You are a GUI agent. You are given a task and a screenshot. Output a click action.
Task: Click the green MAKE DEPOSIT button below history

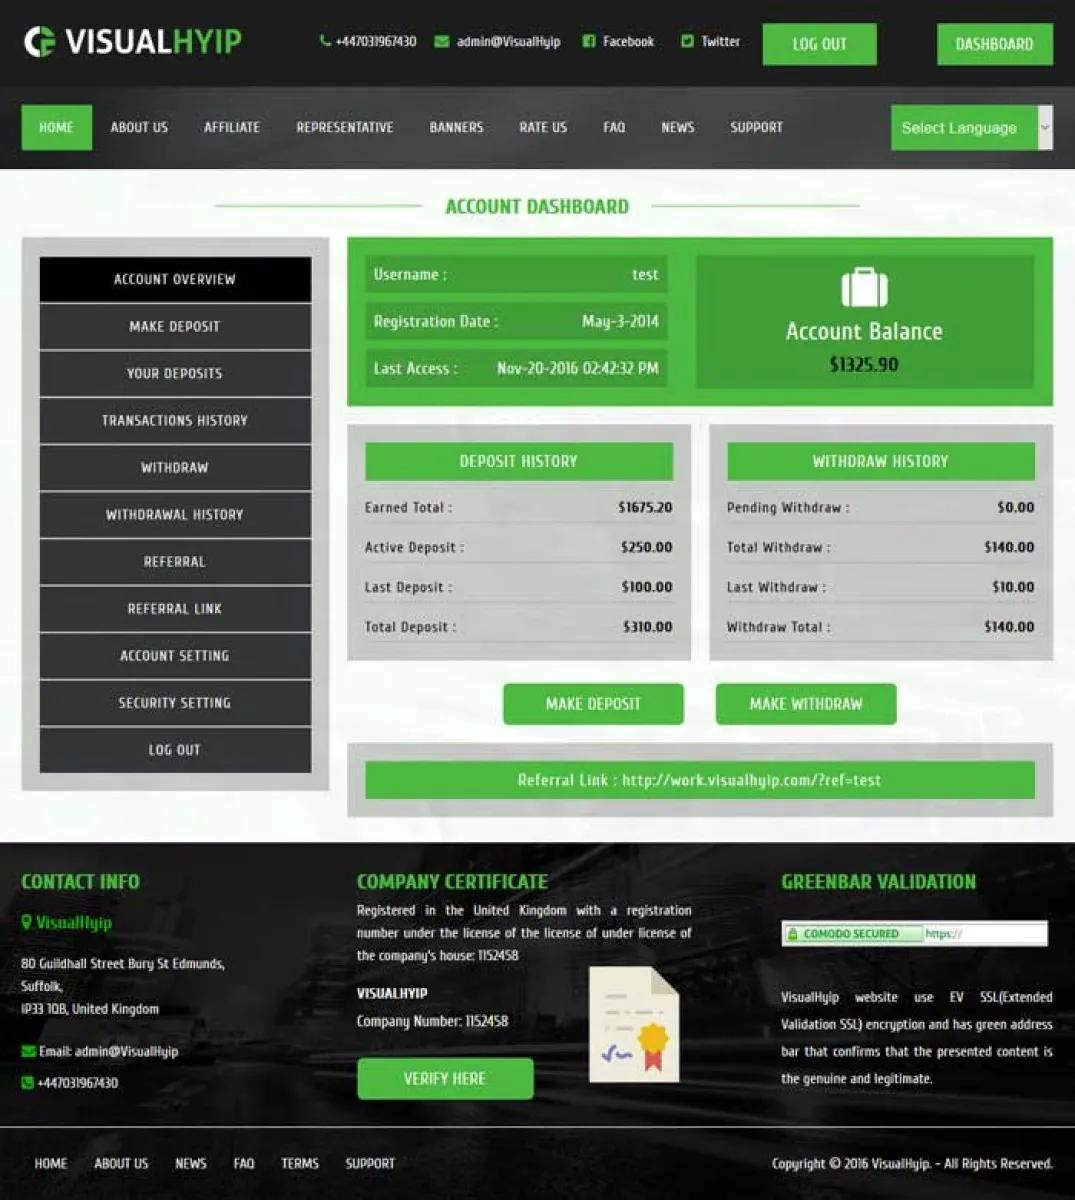593,704
